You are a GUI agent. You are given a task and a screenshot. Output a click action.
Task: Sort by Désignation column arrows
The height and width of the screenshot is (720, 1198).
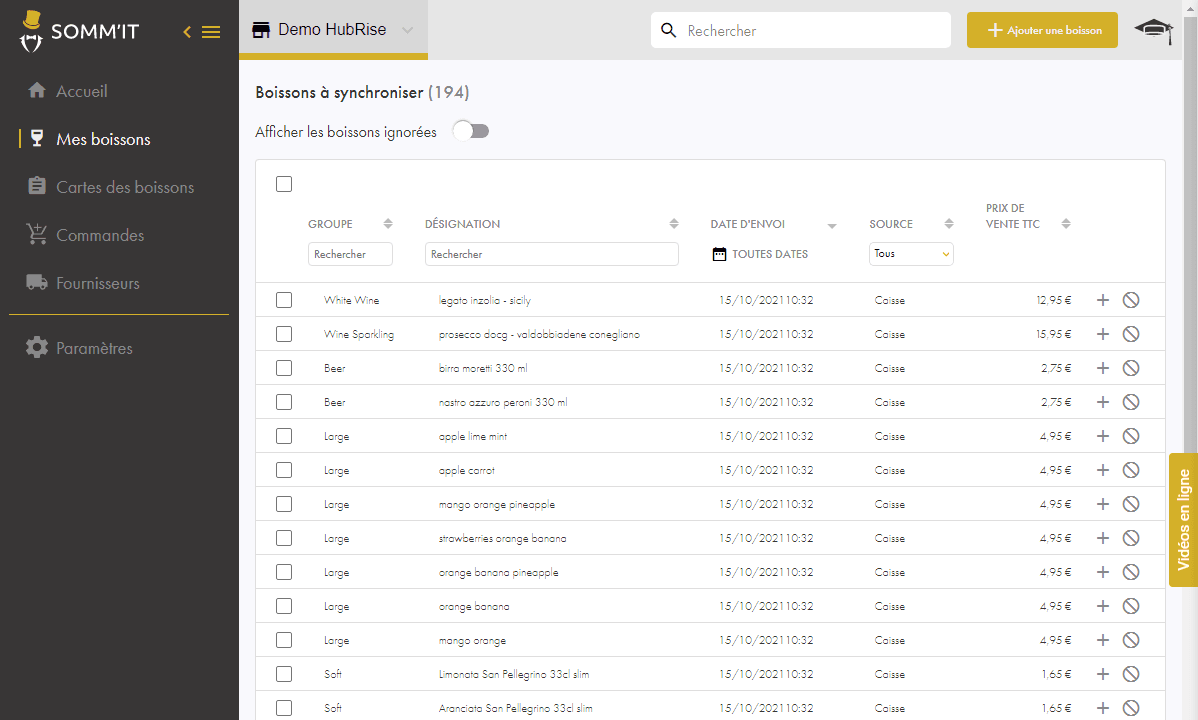[674, 224]
